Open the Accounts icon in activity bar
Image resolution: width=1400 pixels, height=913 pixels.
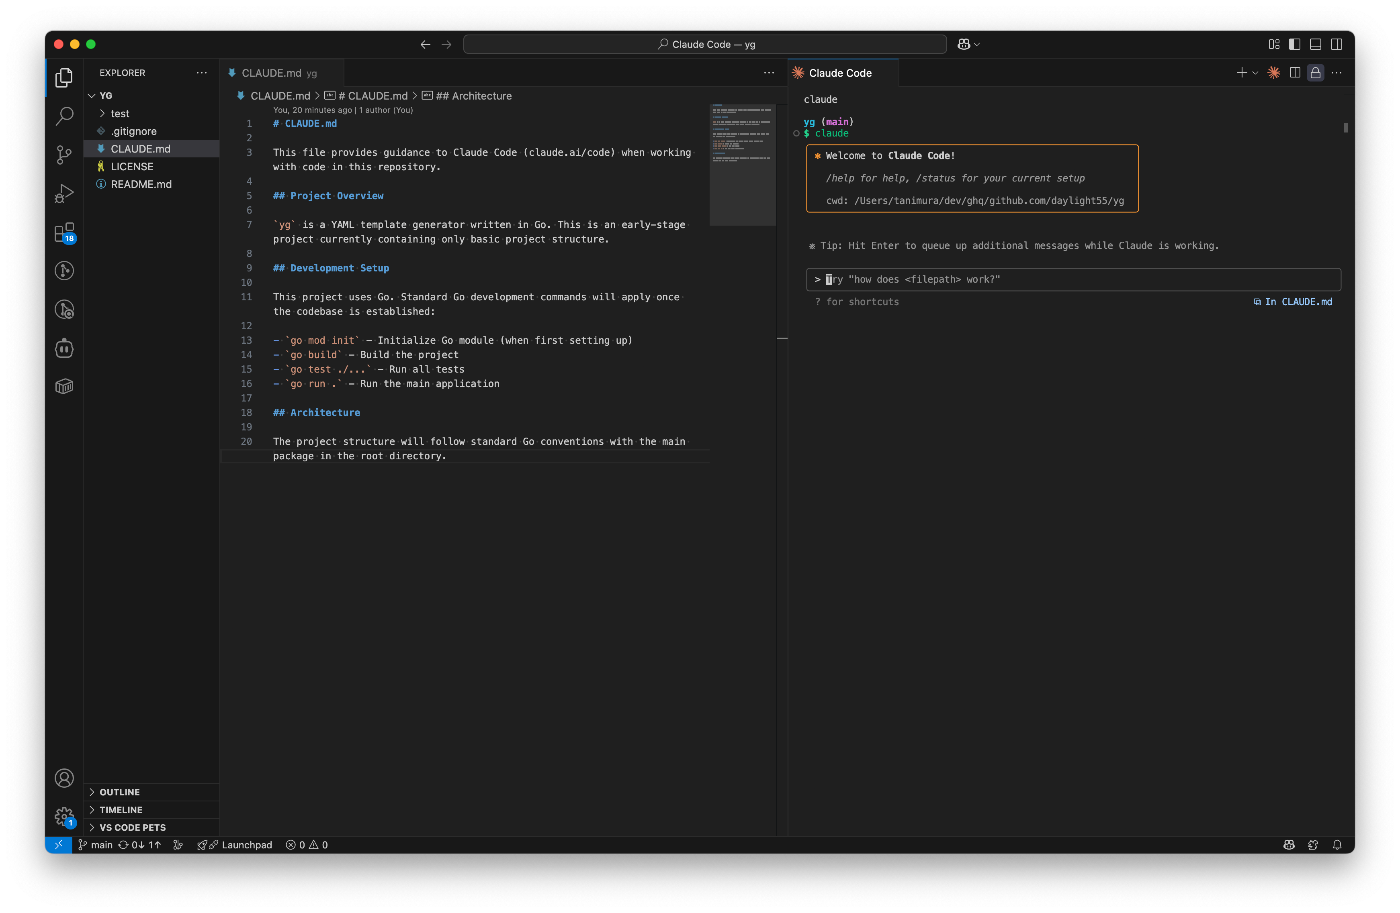pos(64,778)
